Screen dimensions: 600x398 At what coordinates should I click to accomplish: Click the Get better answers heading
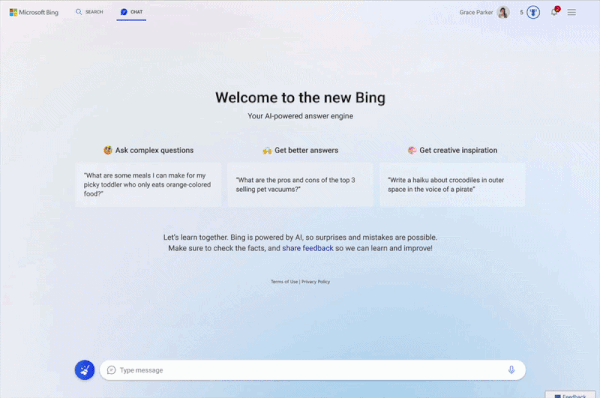click(300, 150)
